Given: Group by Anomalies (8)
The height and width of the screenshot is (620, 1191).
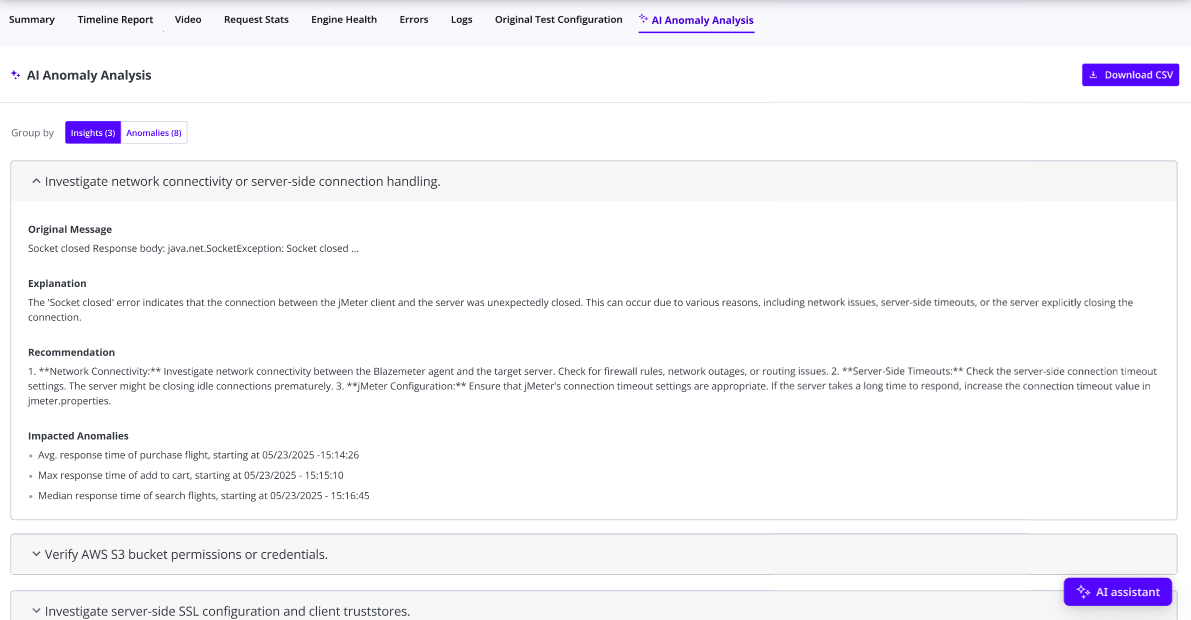Looking at the screenshot, I should pyautogui.click(x=154, y=133).
